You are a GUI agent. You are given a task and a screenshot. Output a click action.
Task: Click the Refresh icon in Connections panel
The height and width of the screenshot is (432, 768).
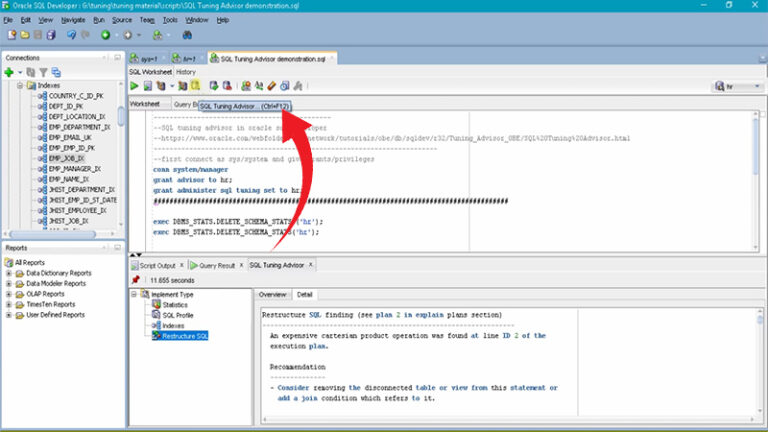(x=31, y=72)
